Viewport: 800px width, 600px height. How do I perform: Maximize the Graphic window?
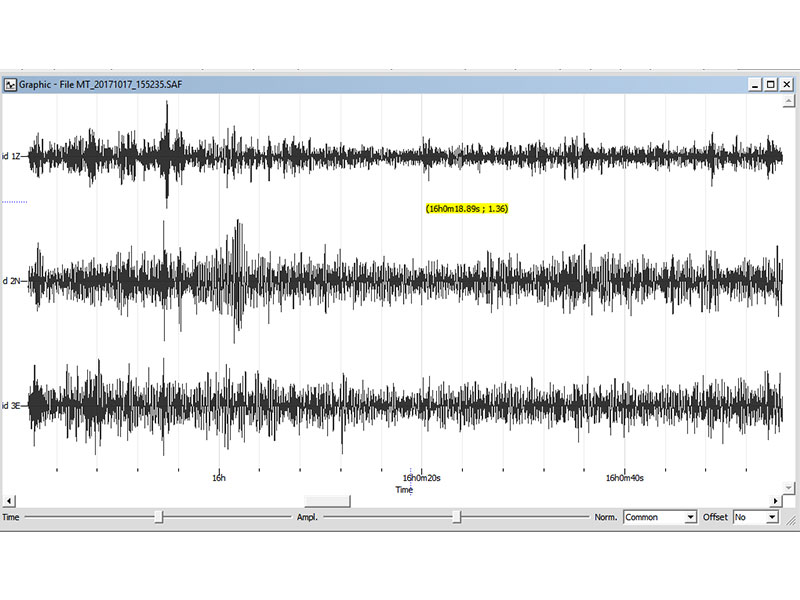(771, 85)
